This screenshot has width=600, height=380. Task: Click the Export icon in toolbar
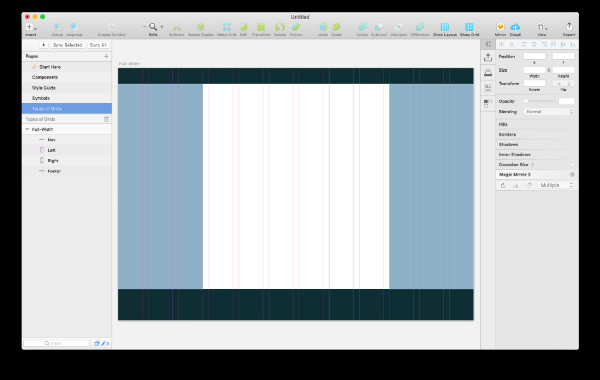coord(569,26)
